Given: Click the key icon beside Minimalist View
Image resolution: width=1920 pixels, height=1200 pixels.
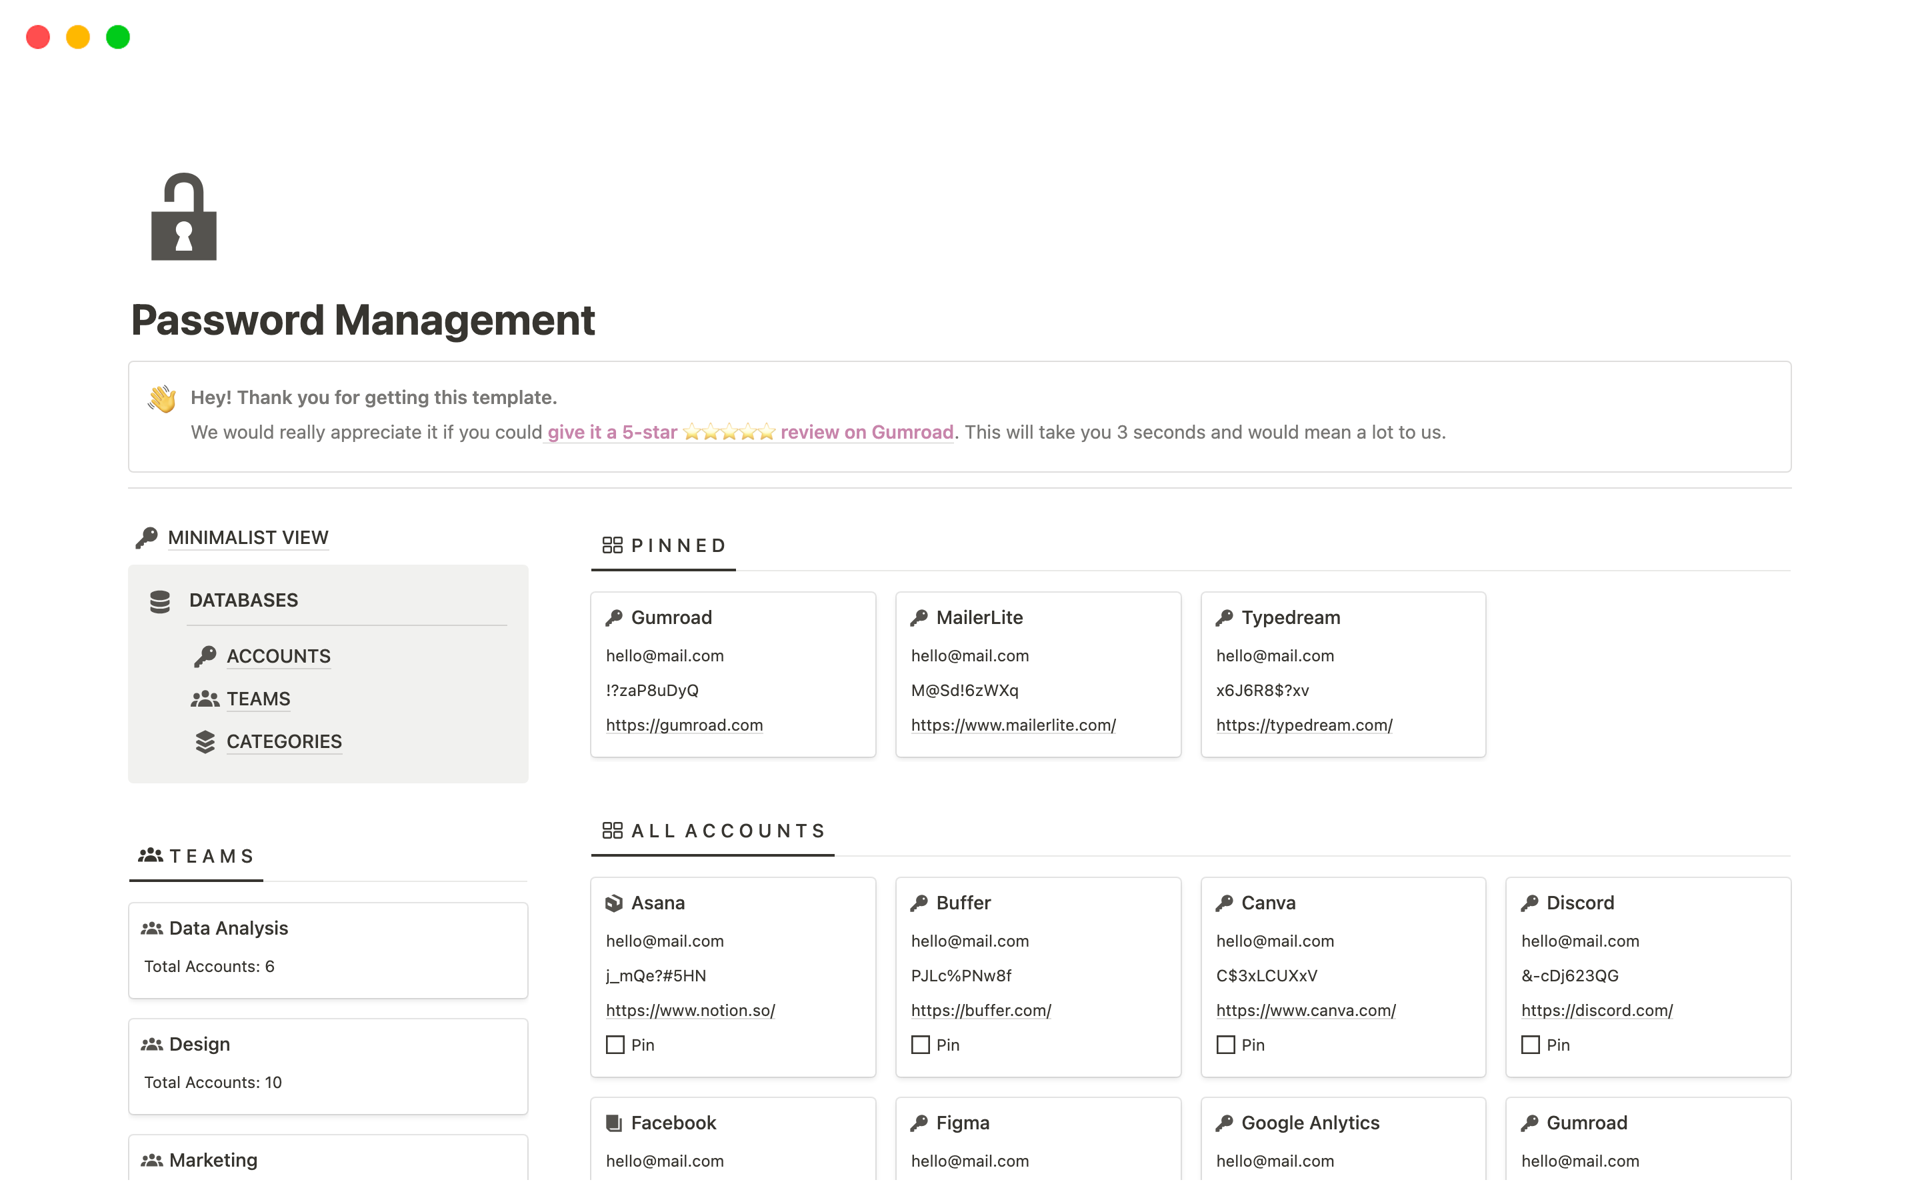Looking at the screenshot, I should click(147, 538).
